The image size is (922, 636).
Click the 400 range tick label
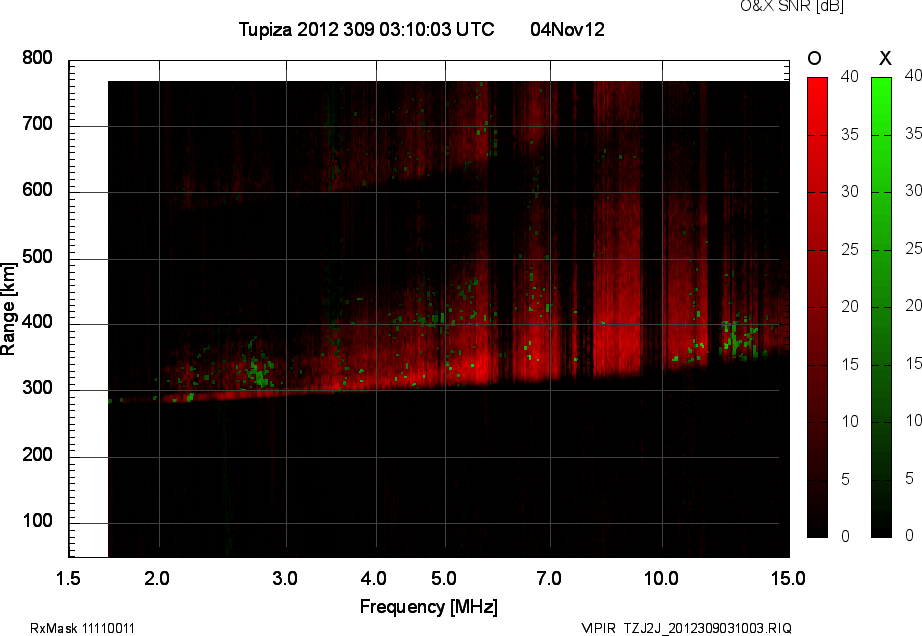point(37,322)
